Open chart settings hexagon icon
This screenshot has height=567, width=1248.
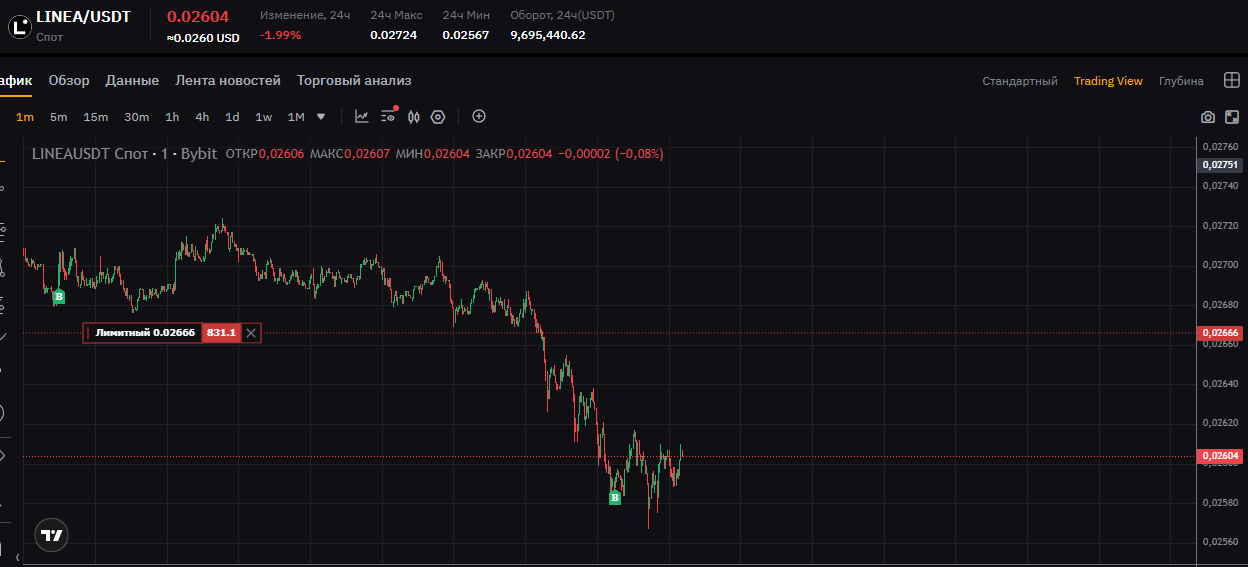pos(438,117)
